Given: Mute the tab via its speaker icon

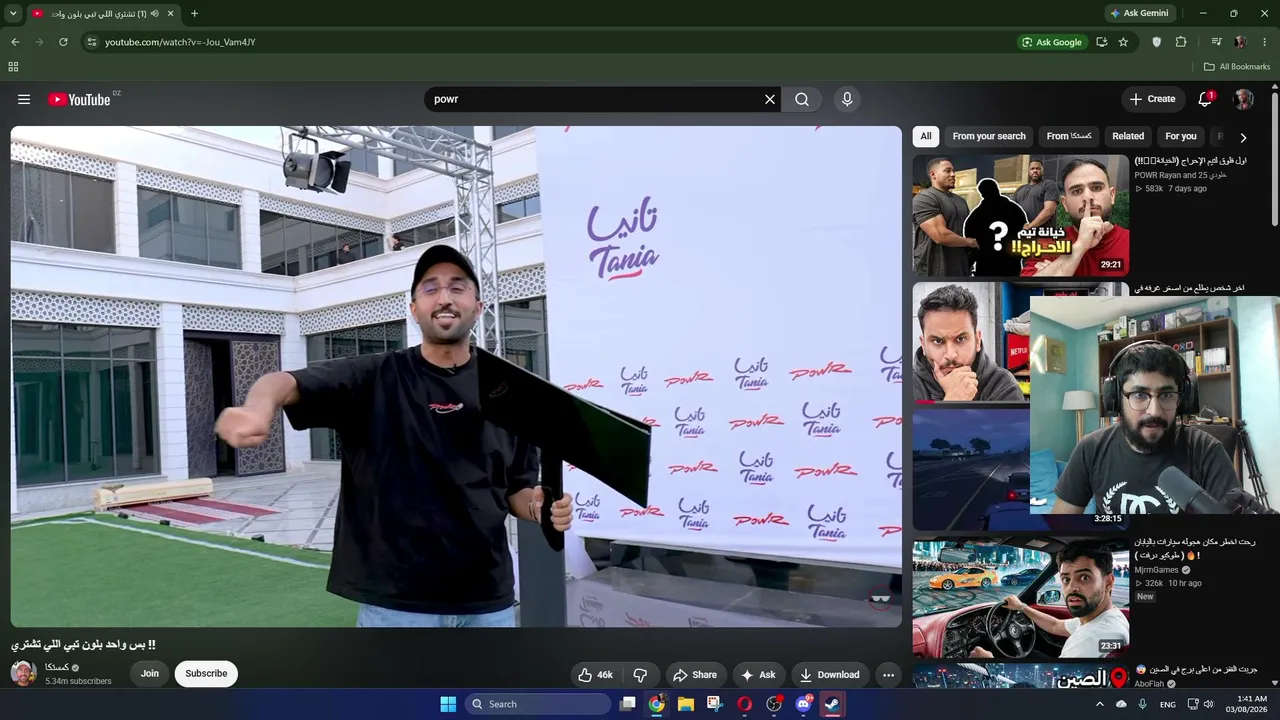Looking at the screenshot, I should [154, 14].
